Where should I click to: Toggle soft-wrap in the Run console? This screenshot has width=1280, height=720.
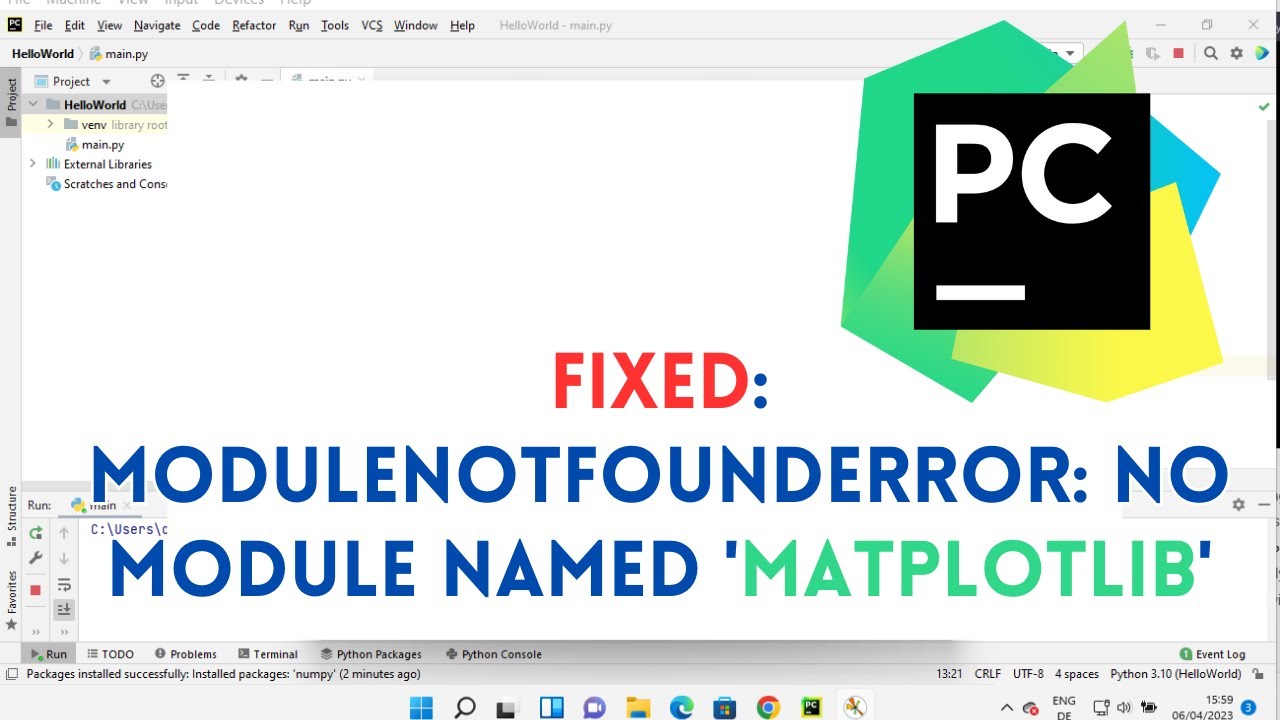click(64, 585)
